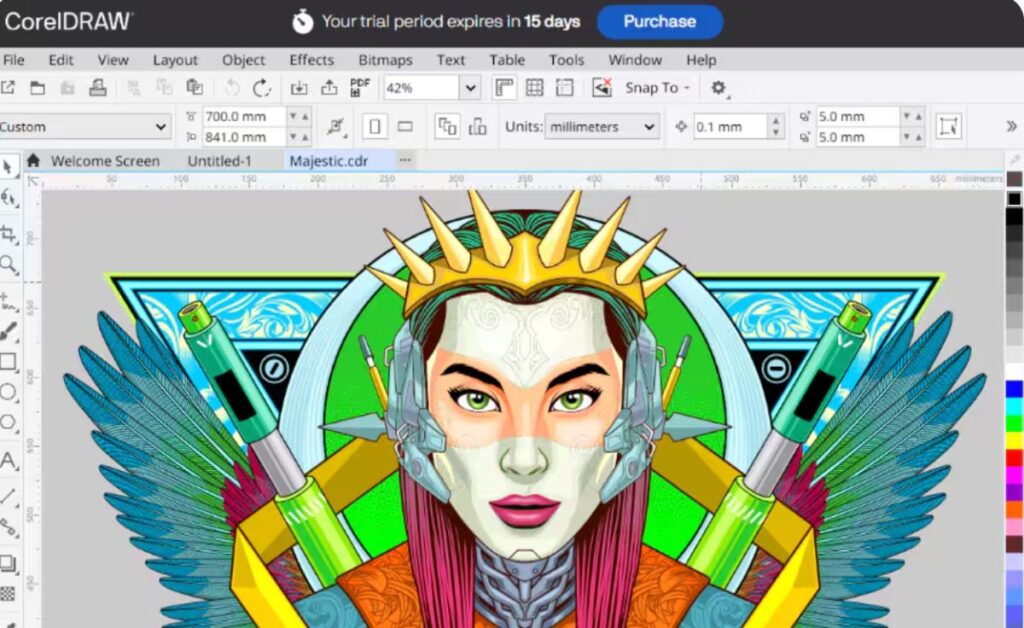The width and height of the screenshot is (1024, 628).
Task: Open the 42% zoom level dropdown
Action: (x=470, y=88)
